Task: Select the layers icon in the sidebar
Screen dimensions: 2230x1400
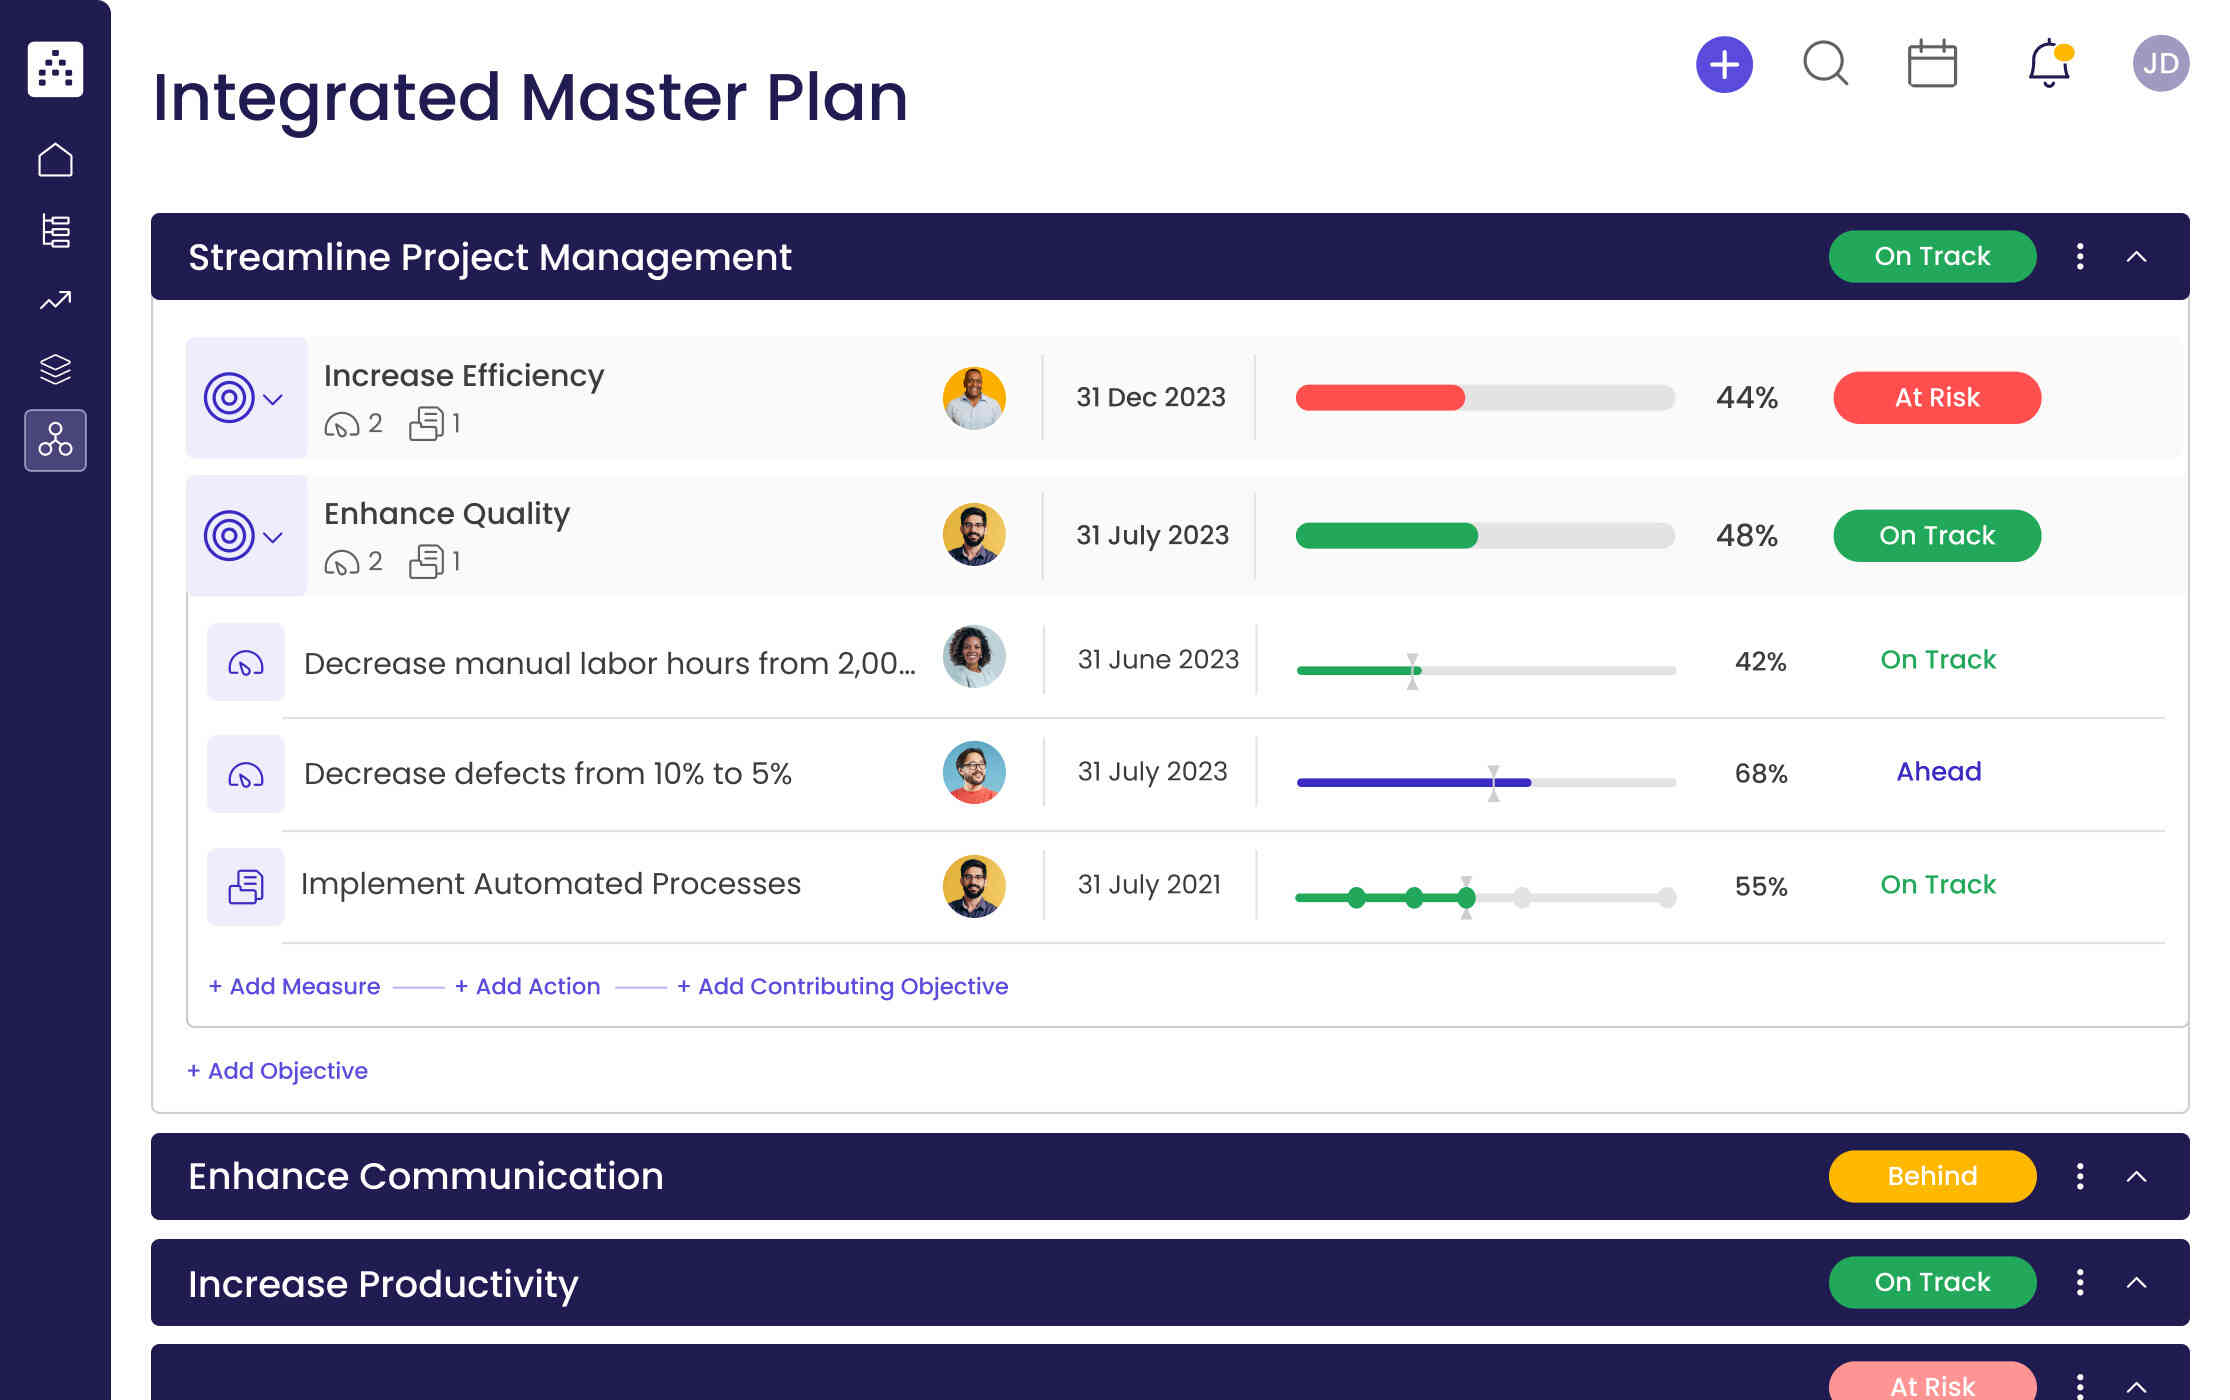Action: coord(55,369)
